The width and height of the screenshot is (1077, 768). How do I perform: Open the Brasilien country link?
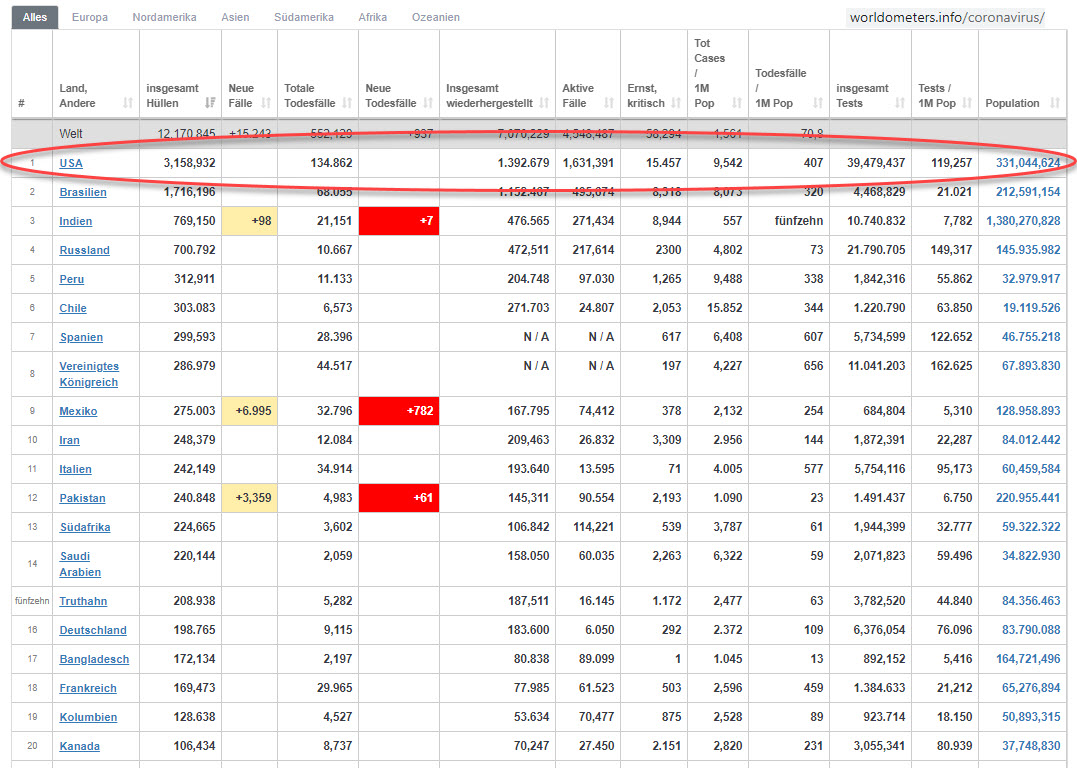pyautogui.click(x=82, y=192)
